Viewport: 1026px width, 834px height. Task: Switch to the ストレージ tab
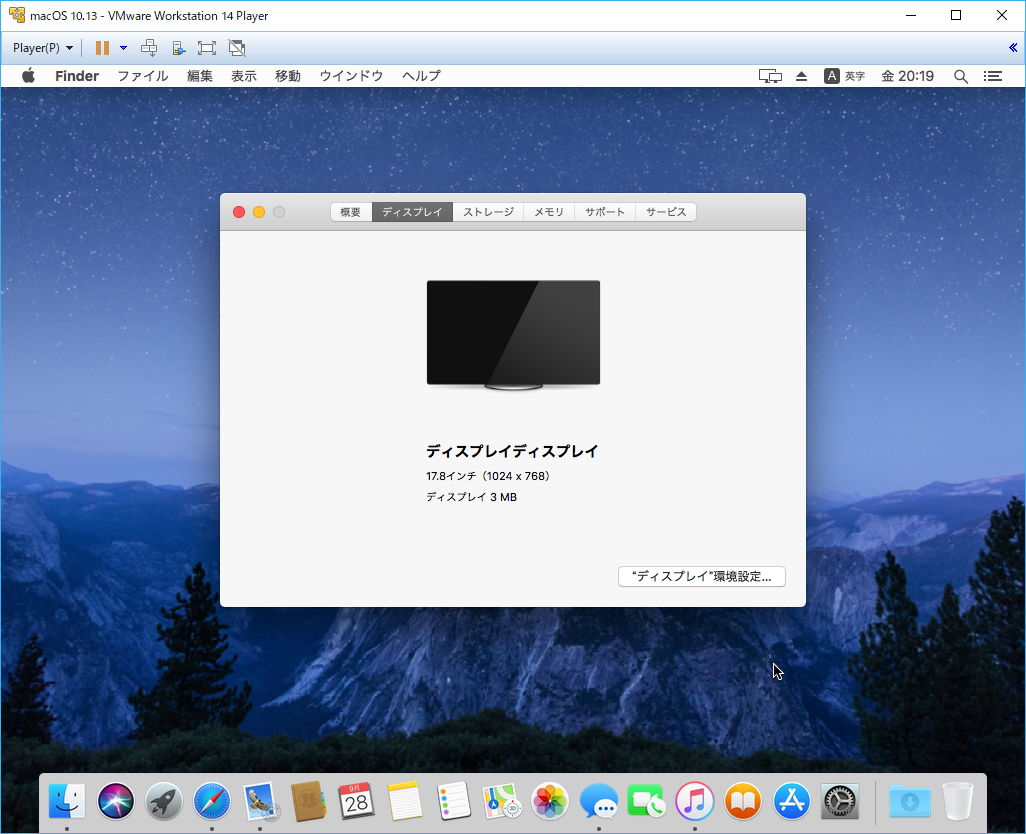(x=488, y=212)
